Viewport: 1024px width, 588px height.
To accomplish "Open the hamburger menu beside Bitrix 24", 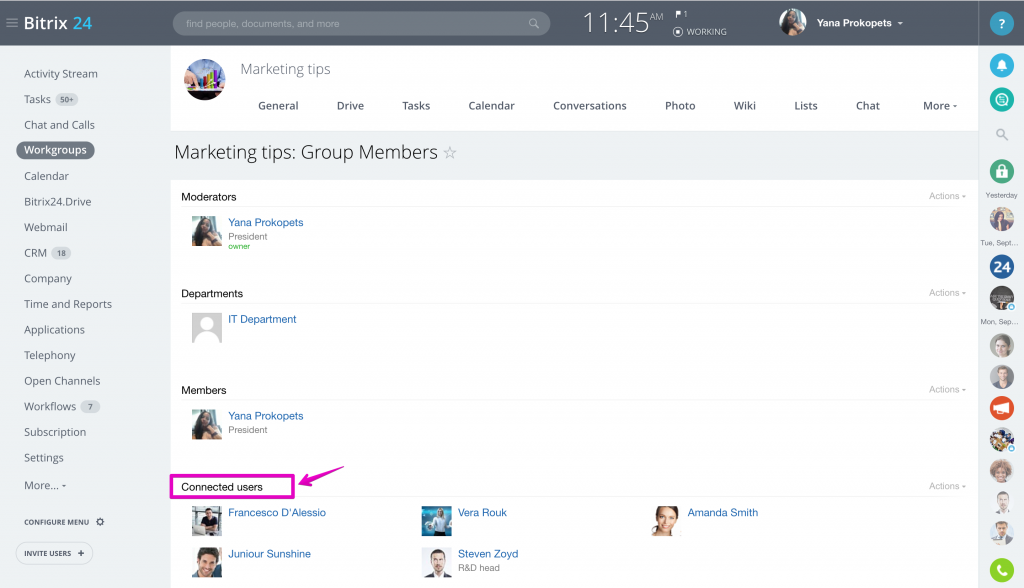I will pyautogui.click(x=12, y=23).
